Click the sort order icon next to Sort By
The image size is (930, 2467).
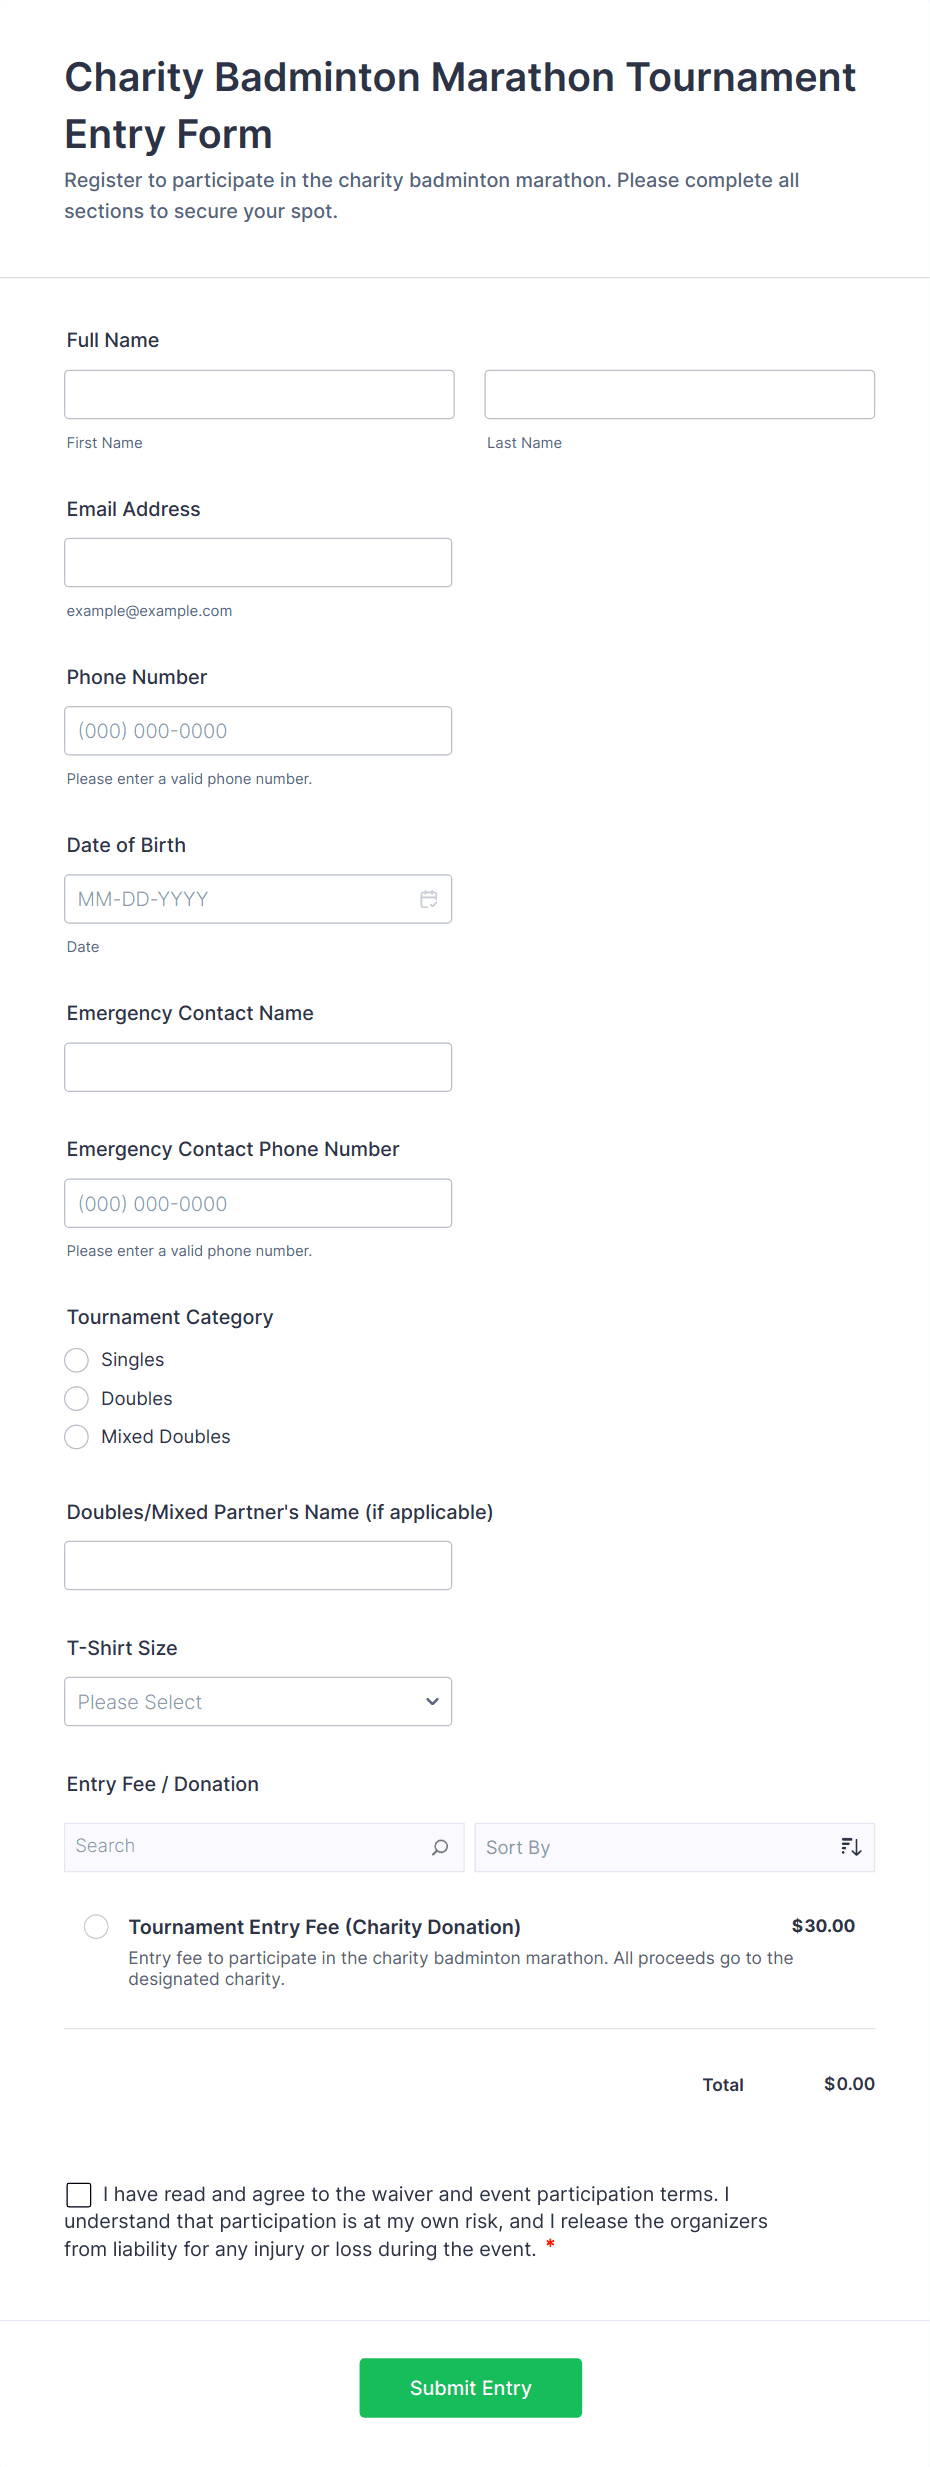851,1847
